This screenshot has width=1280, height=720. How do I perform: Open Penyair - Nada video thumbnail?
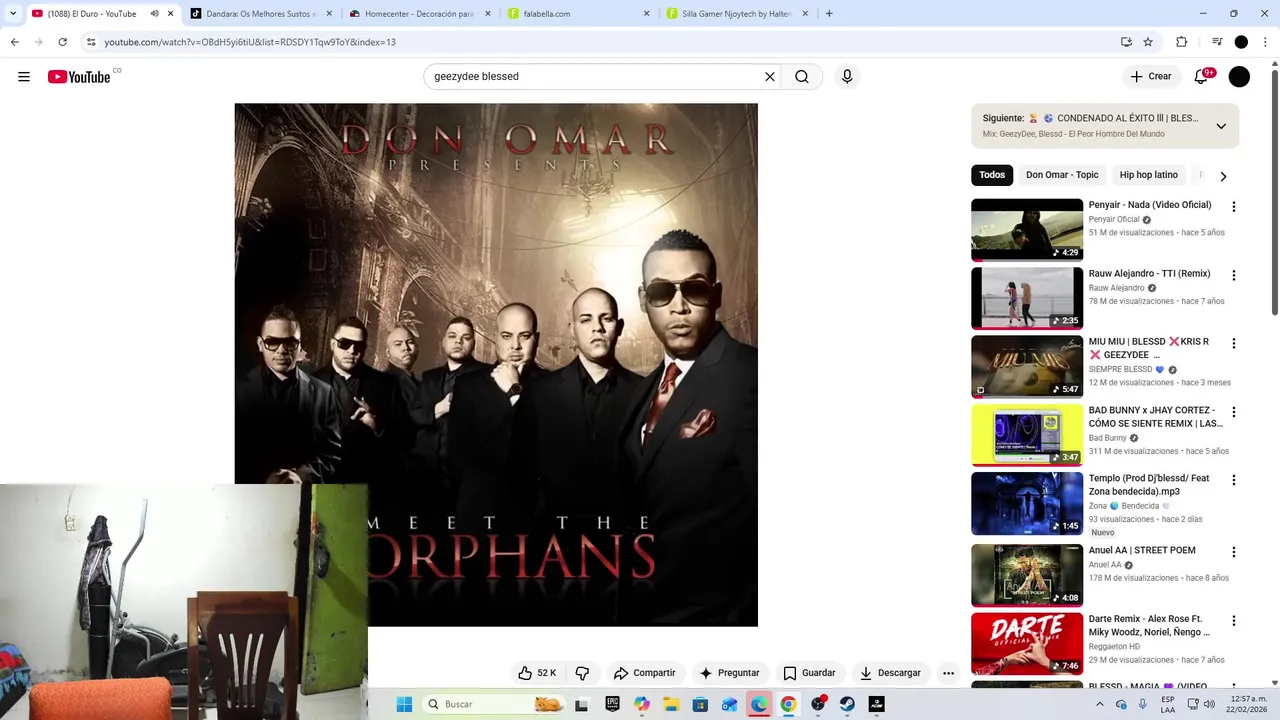(x=1027, y=230)
